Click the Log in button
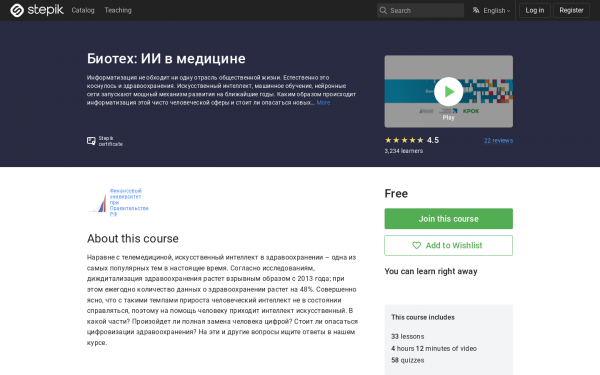The image size is (600, 375). point(535,10)
